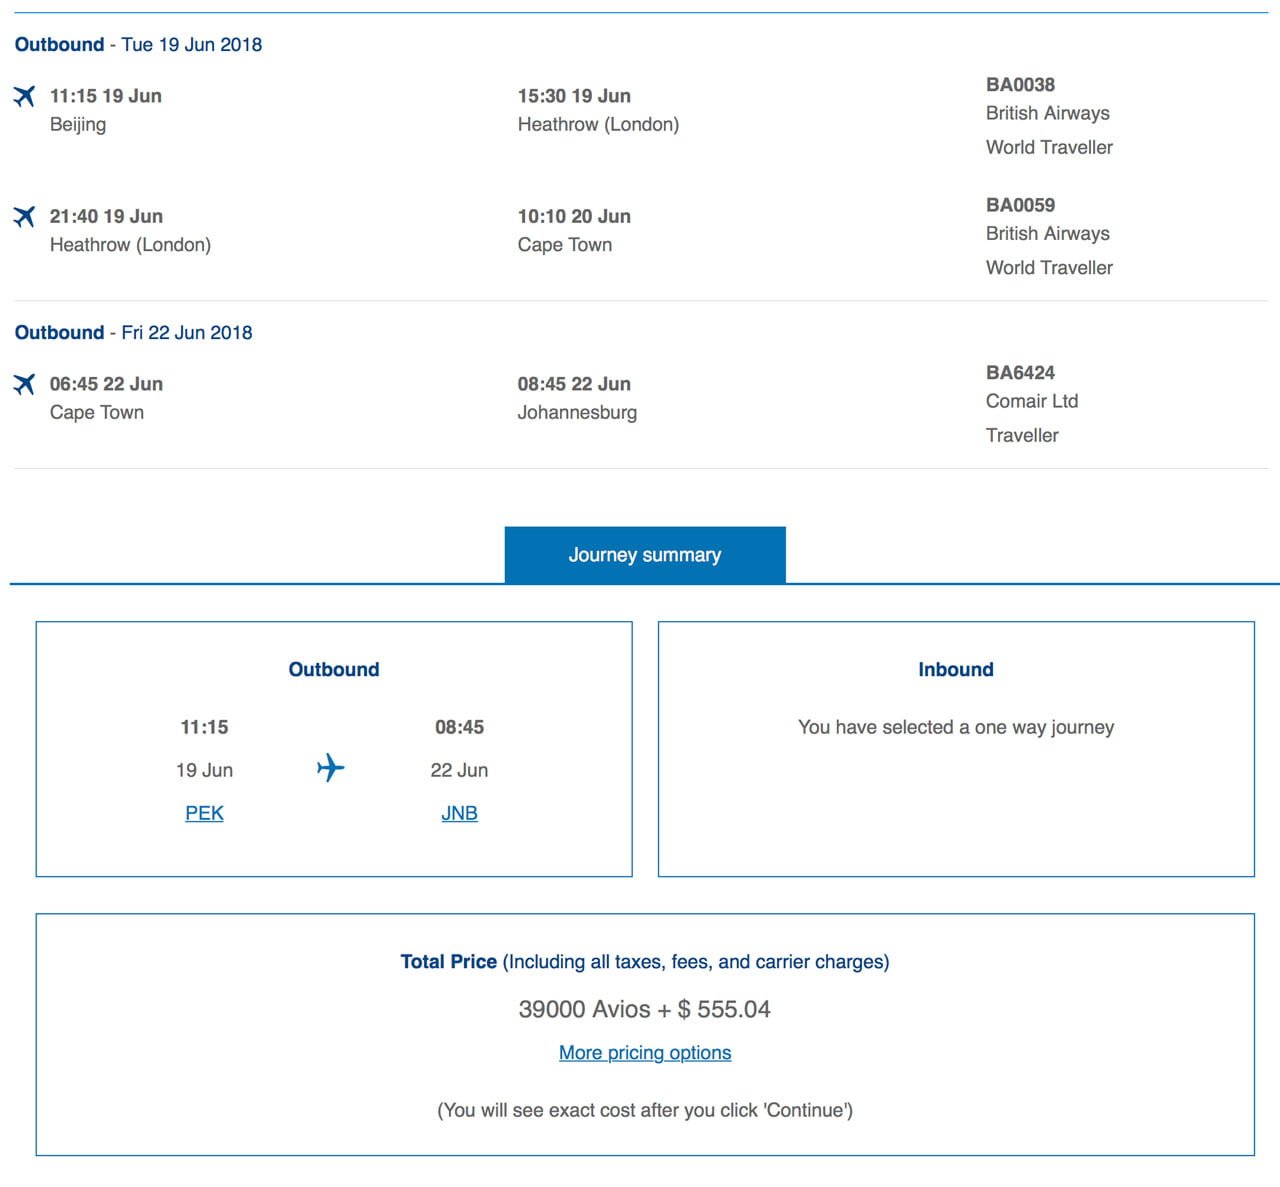Click the plane icon beside 06:45 Cape Town departure
1280x1187 pixels.
point(24,384)
